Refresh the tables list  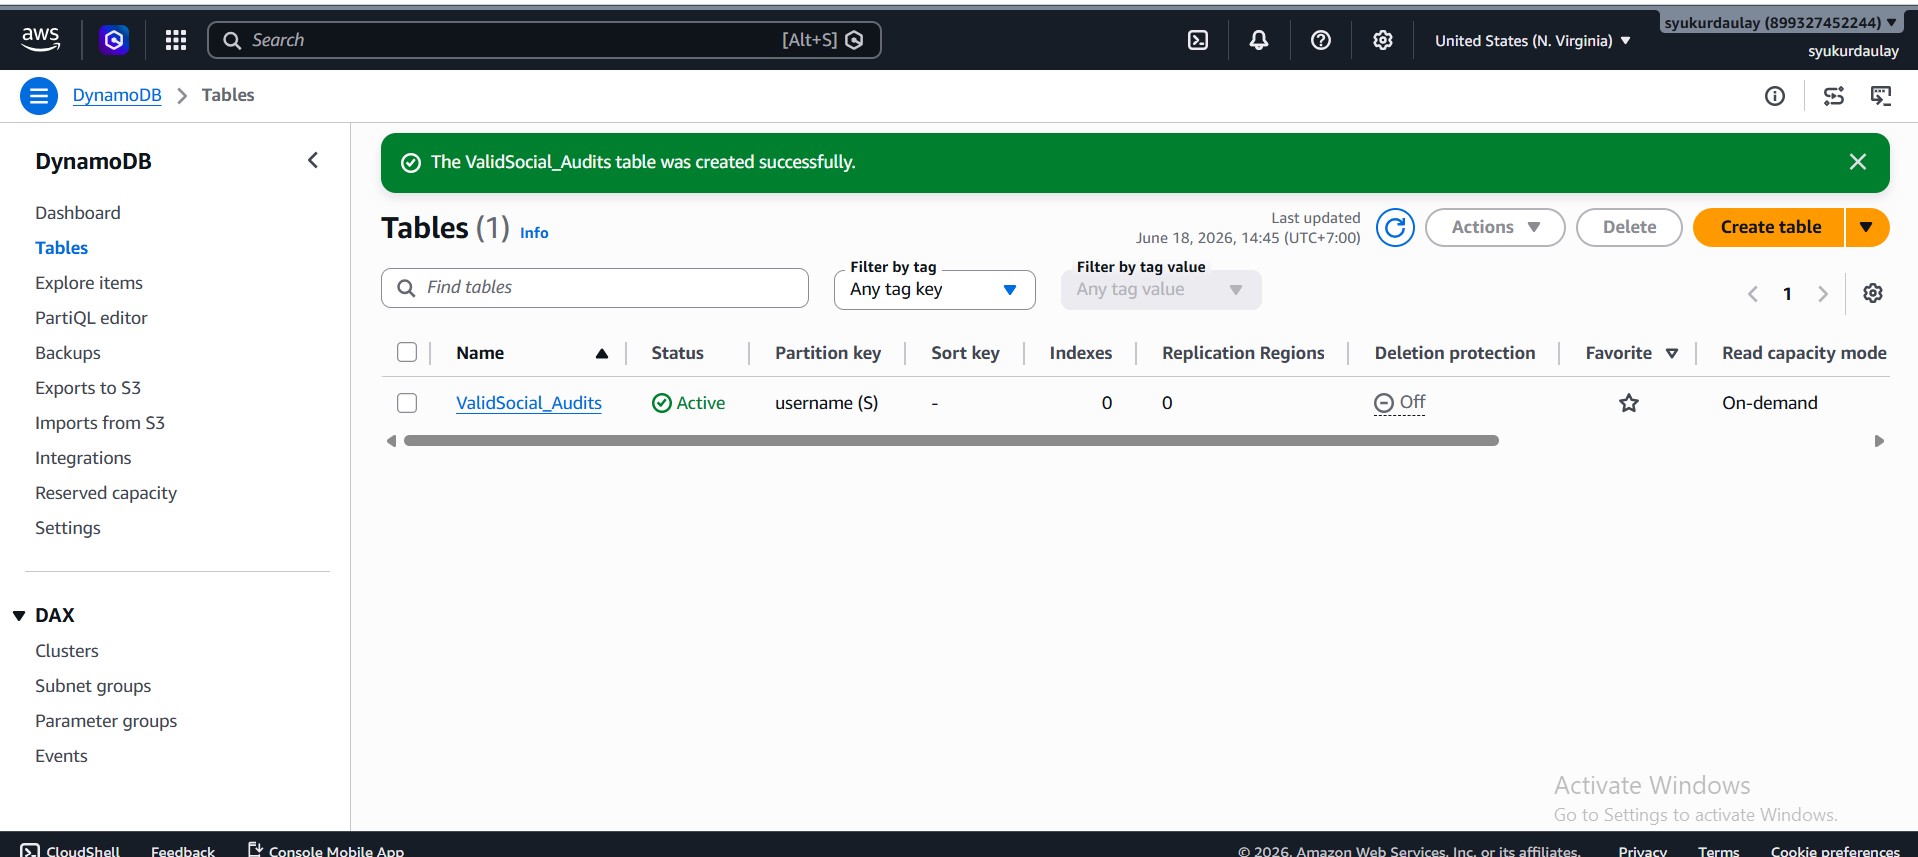coord(1395,227)
